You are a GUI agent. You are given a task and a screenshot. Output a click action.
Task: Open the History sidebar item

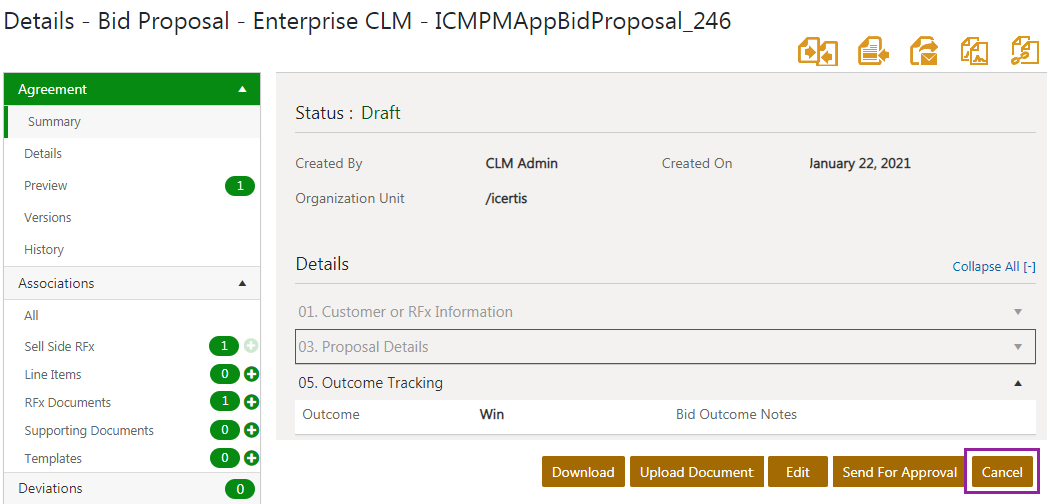point(44,250)
